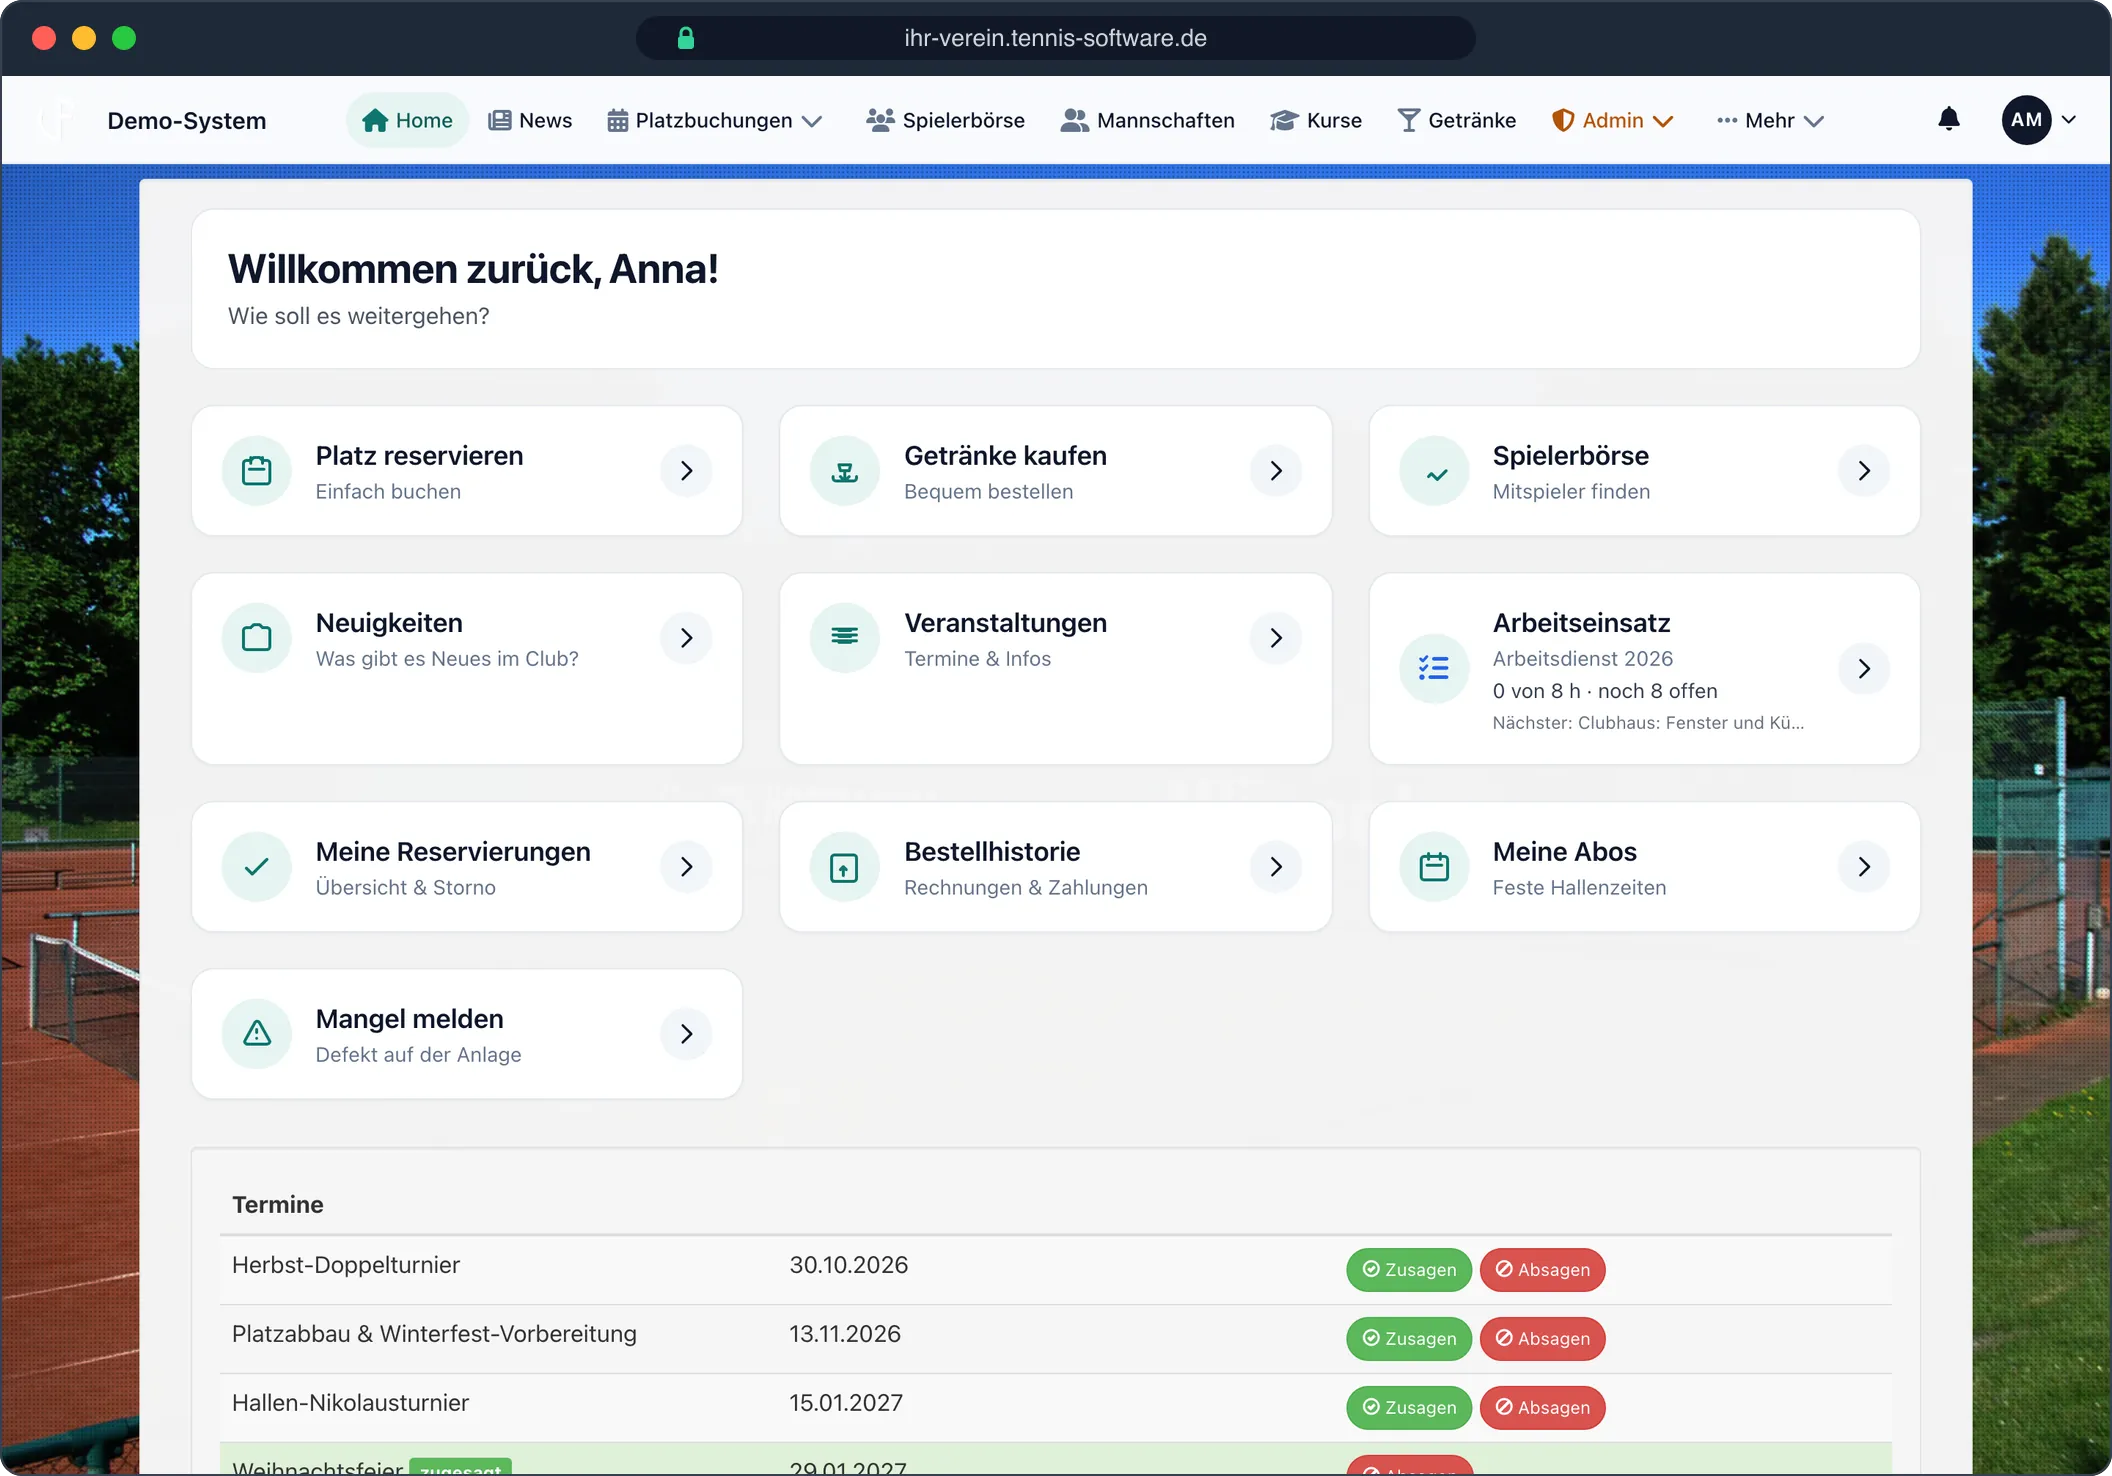Open the Spielerbörse nav item
This screenshot has width=2112, height=1476.
tap(945, 120)
